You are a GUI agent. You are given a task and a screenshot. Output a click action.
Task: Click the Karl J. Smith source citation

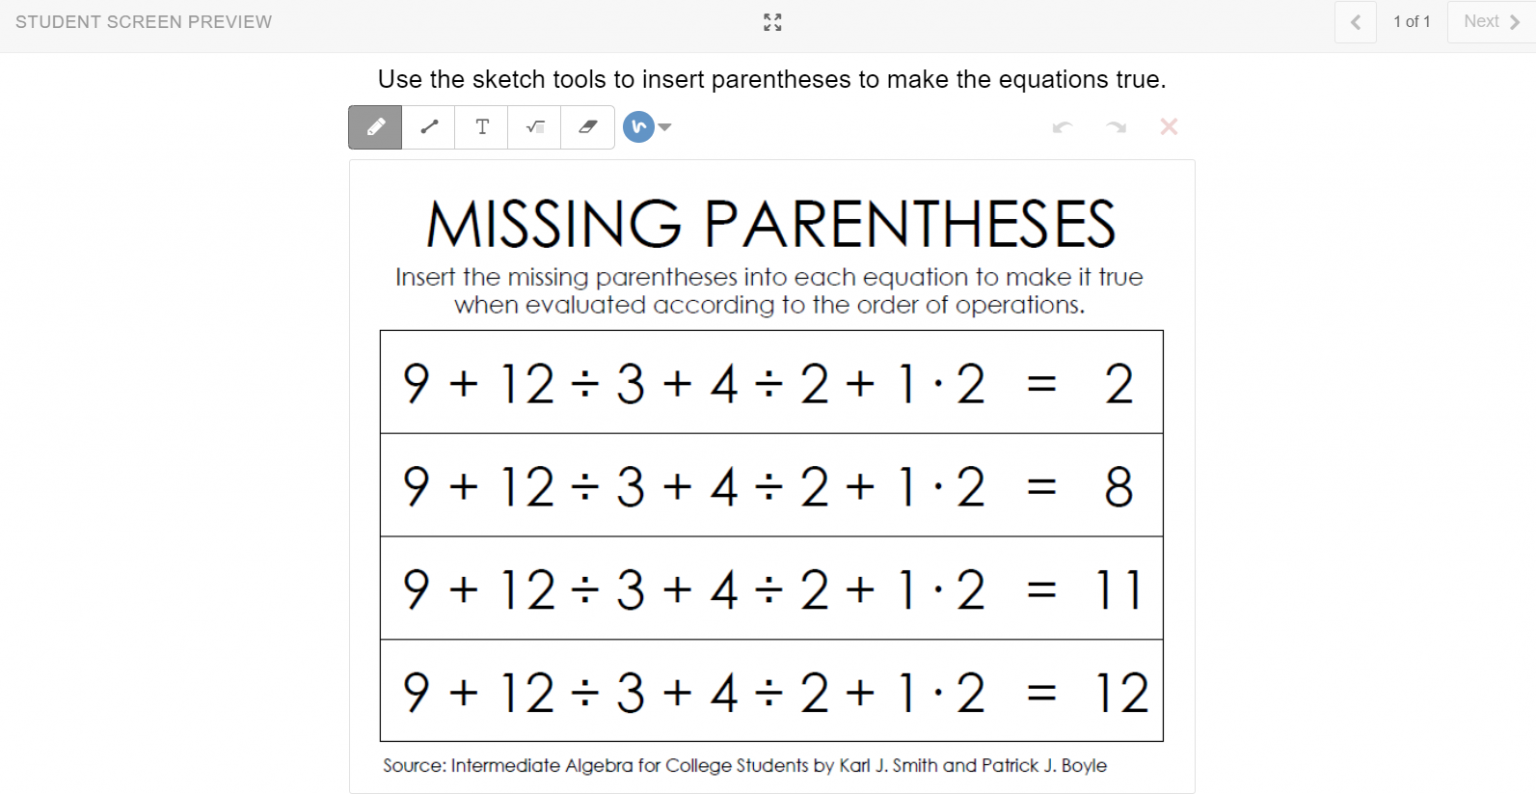click(x=744, y=765)
